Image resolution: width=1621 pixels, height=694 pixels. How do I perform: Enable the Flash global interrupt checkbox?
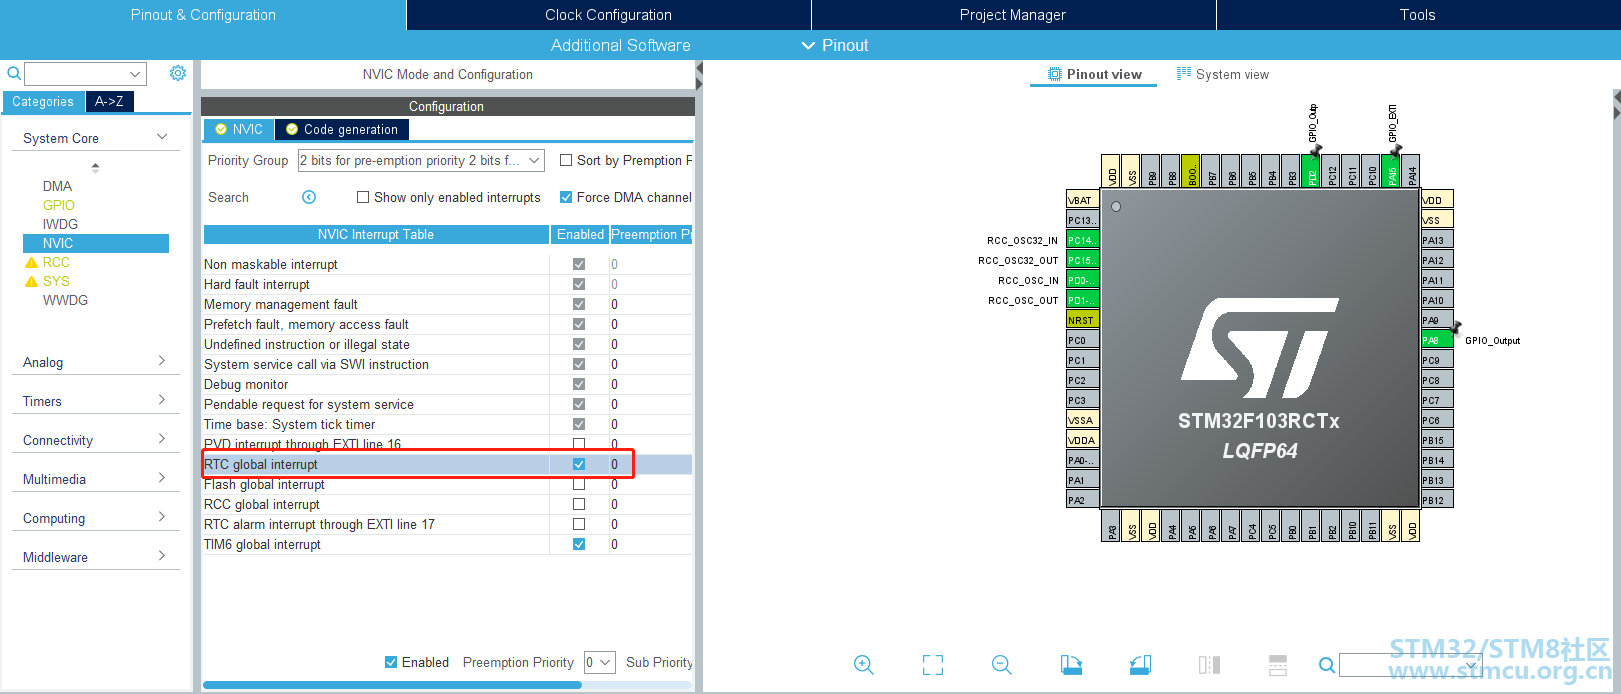tap(579, 484)
